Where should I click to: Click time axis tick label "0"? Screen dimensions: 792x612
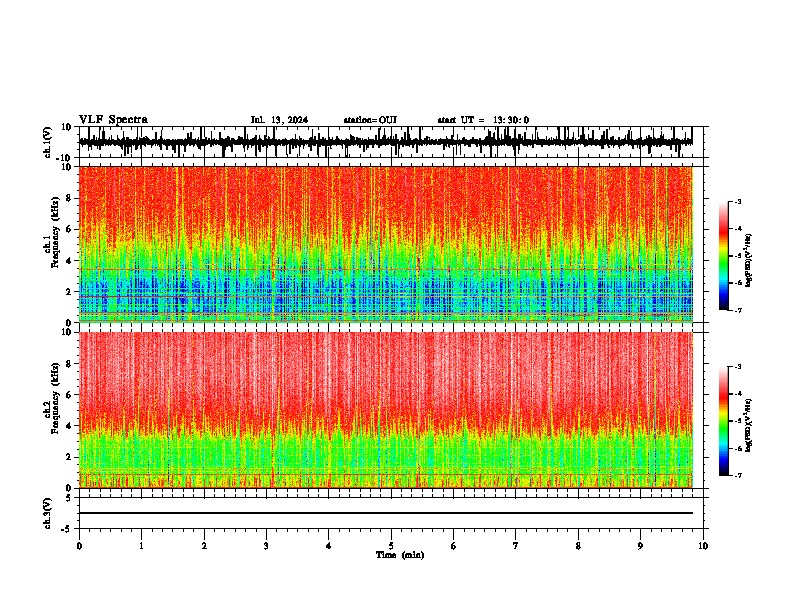click(x=79, y=546)
